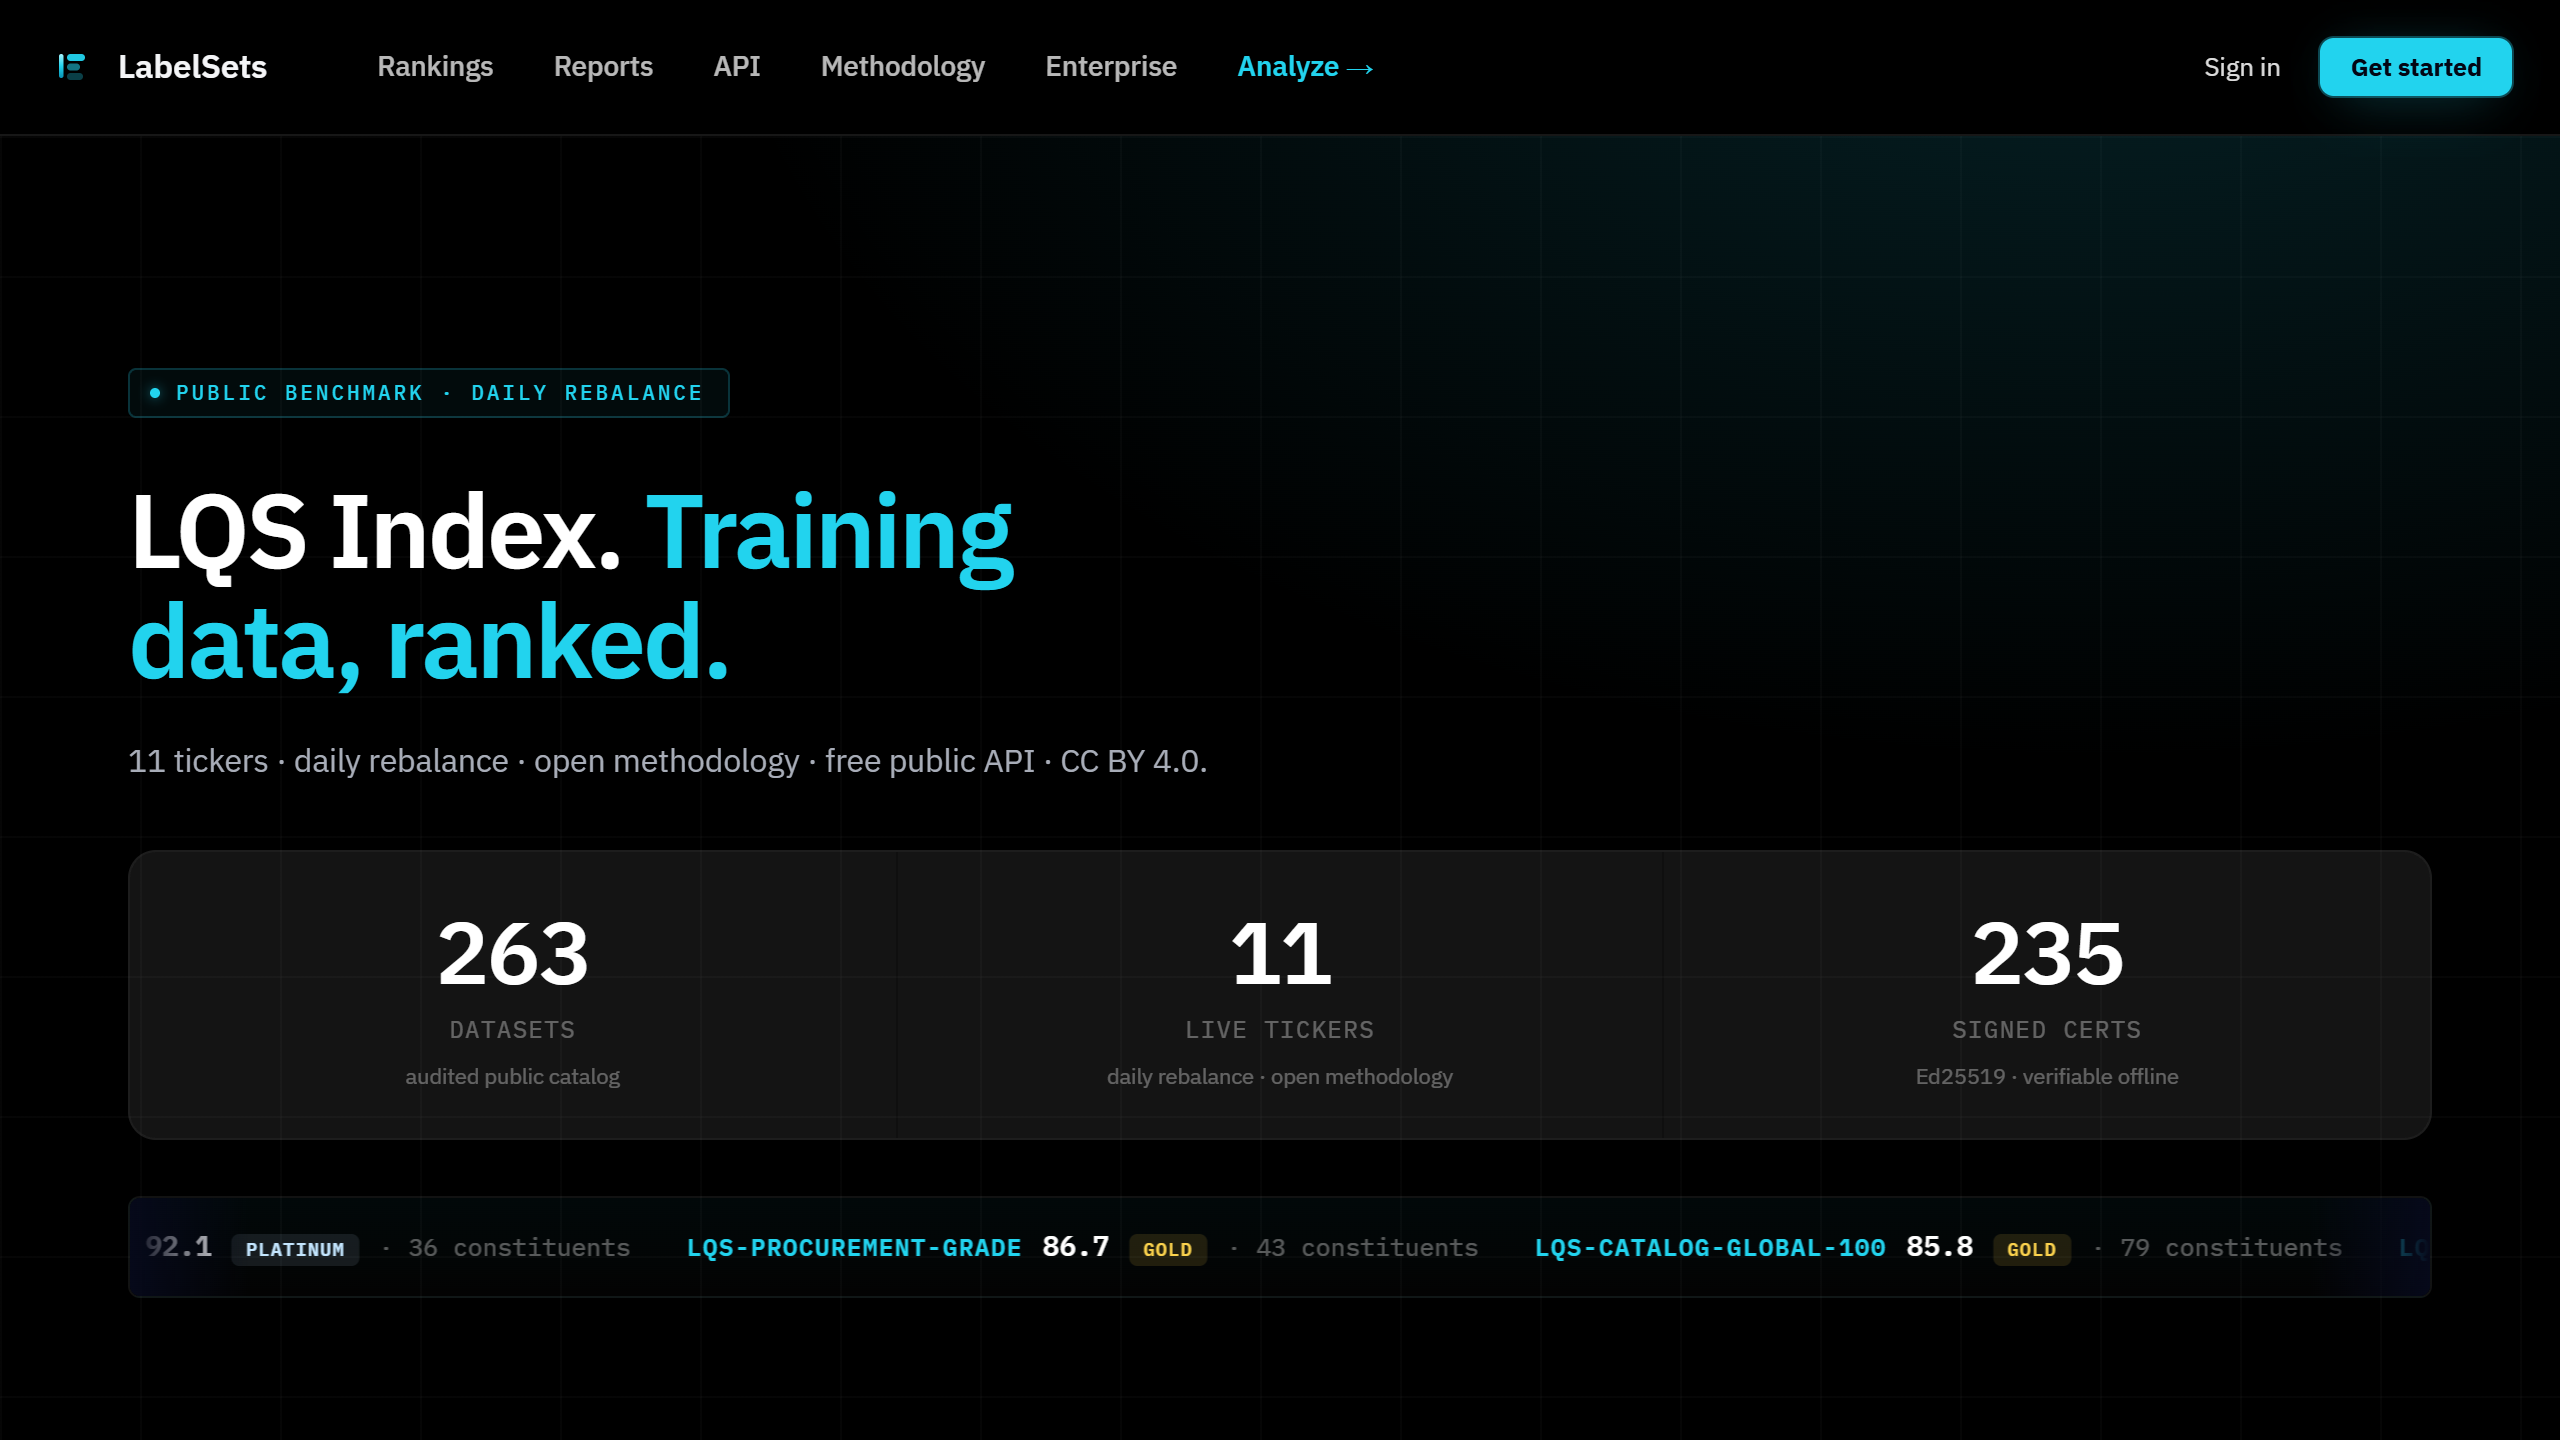The image size is (2560, 1440).
Task: Open the Methodology page
Action: [903, 67]
